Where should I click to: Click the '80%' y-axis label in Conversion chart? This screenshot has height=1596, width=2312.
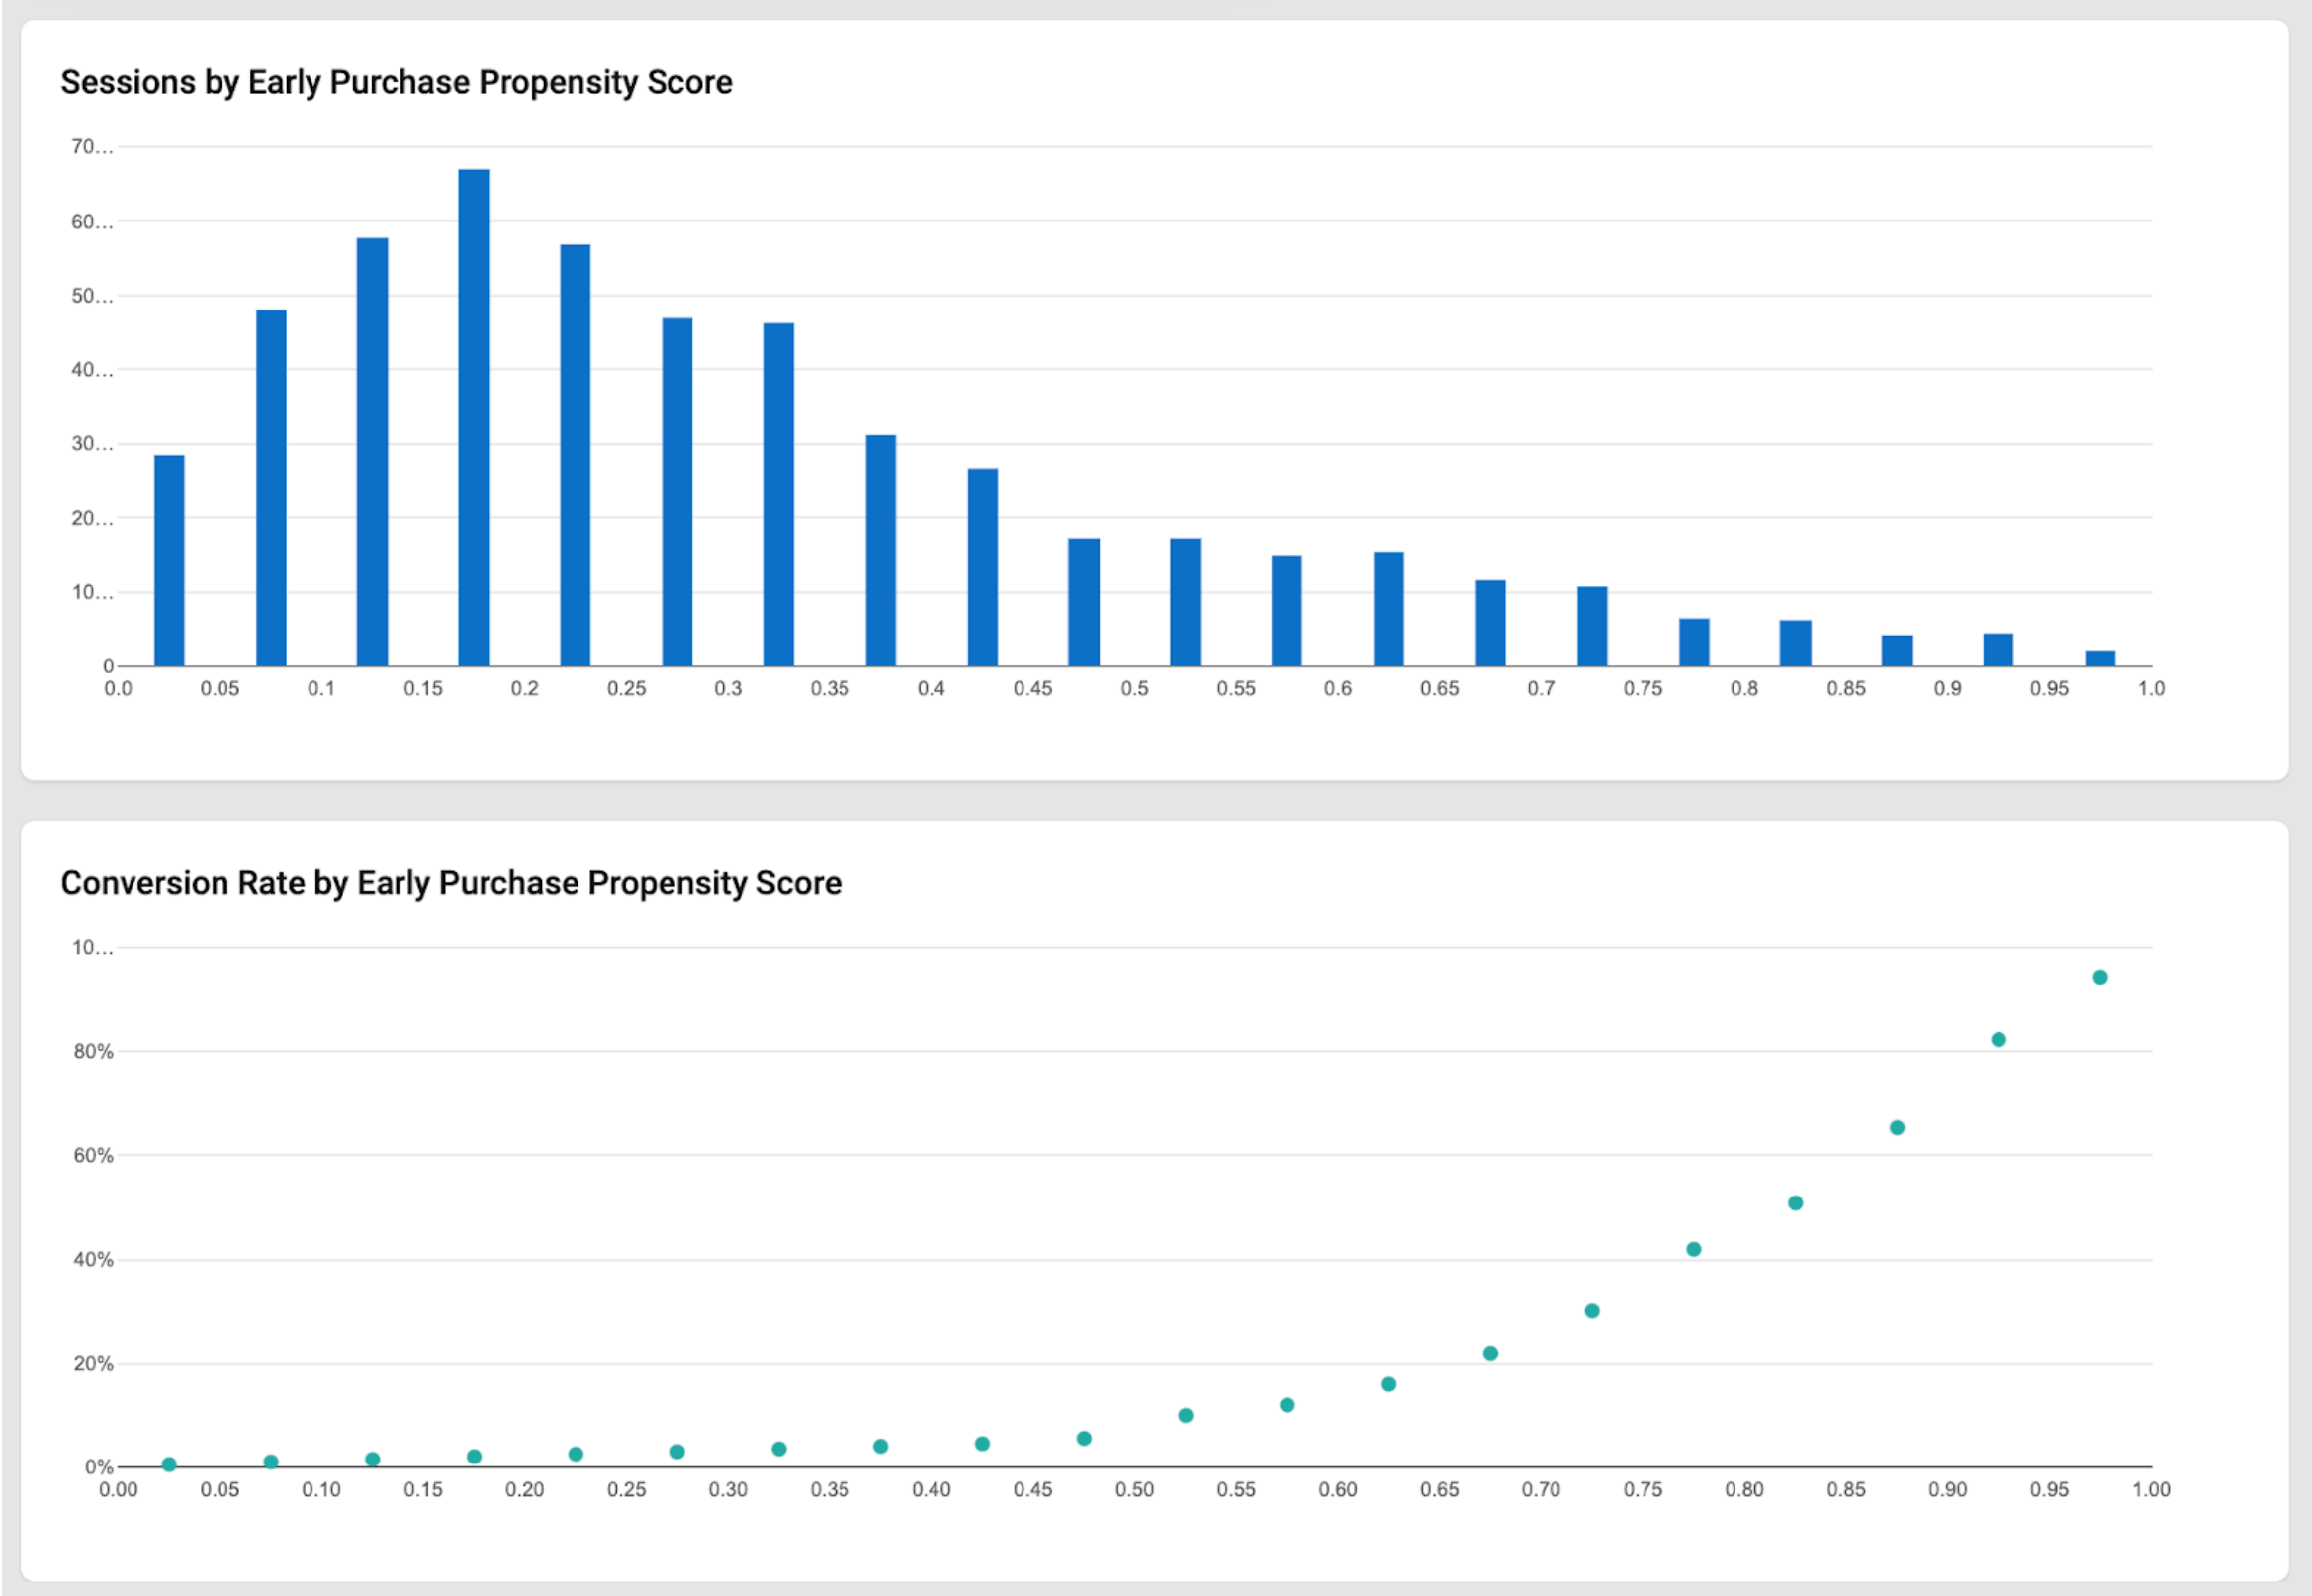coord(93,1051)
